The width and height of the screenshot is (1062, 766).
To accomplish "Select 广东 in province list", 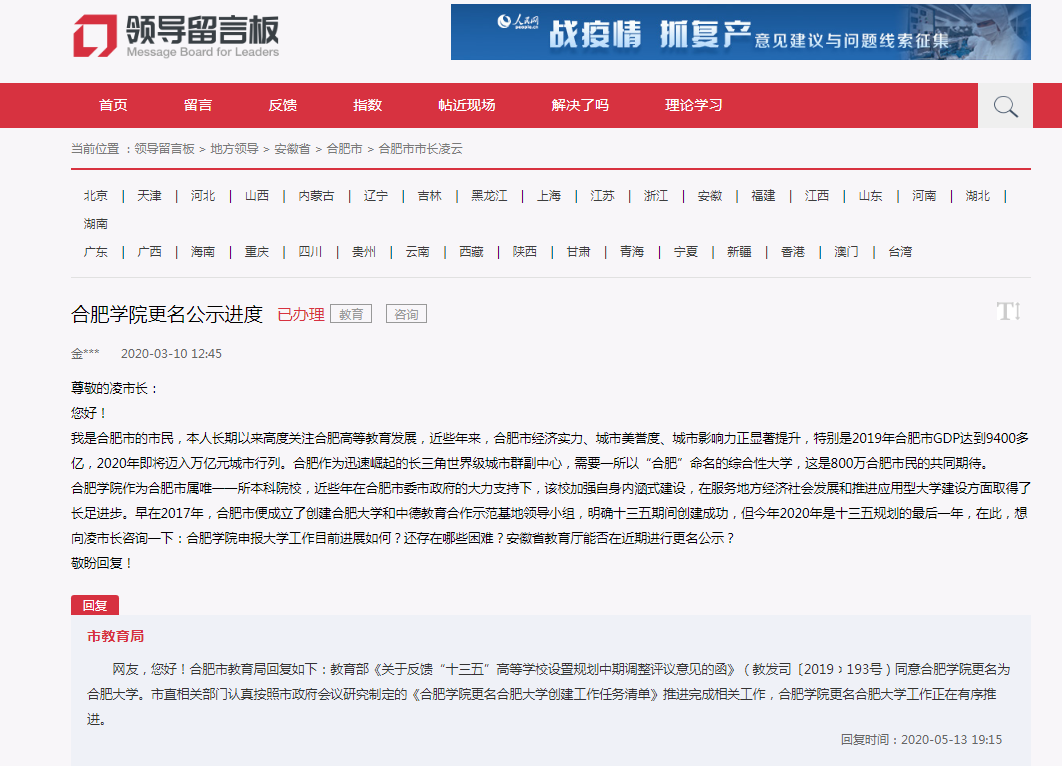I will click(95, 252).
